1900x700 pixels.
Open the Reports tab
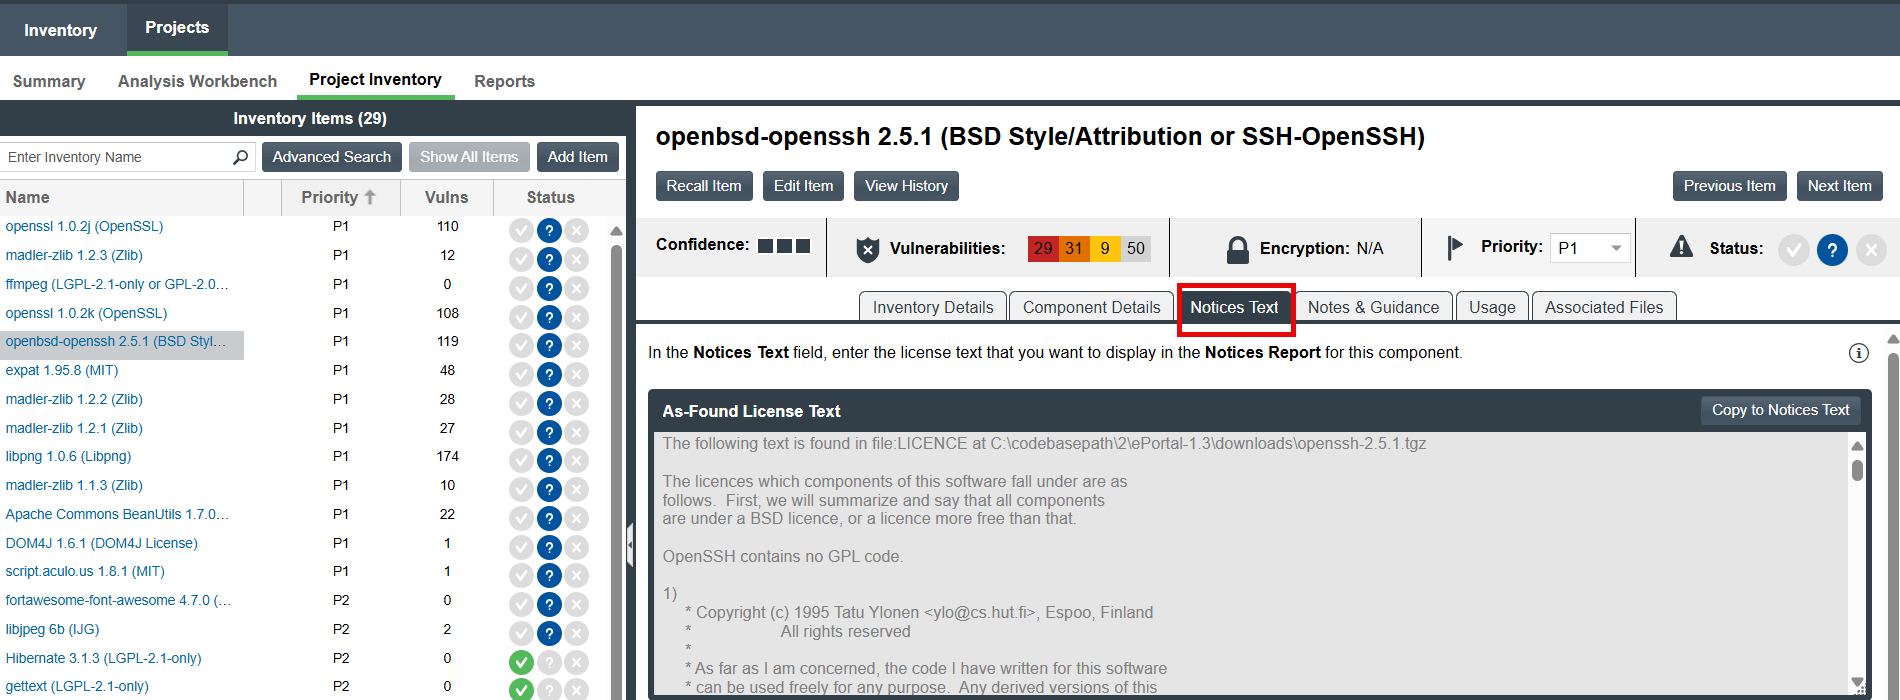pyautogui.click(x=504, y=81)
